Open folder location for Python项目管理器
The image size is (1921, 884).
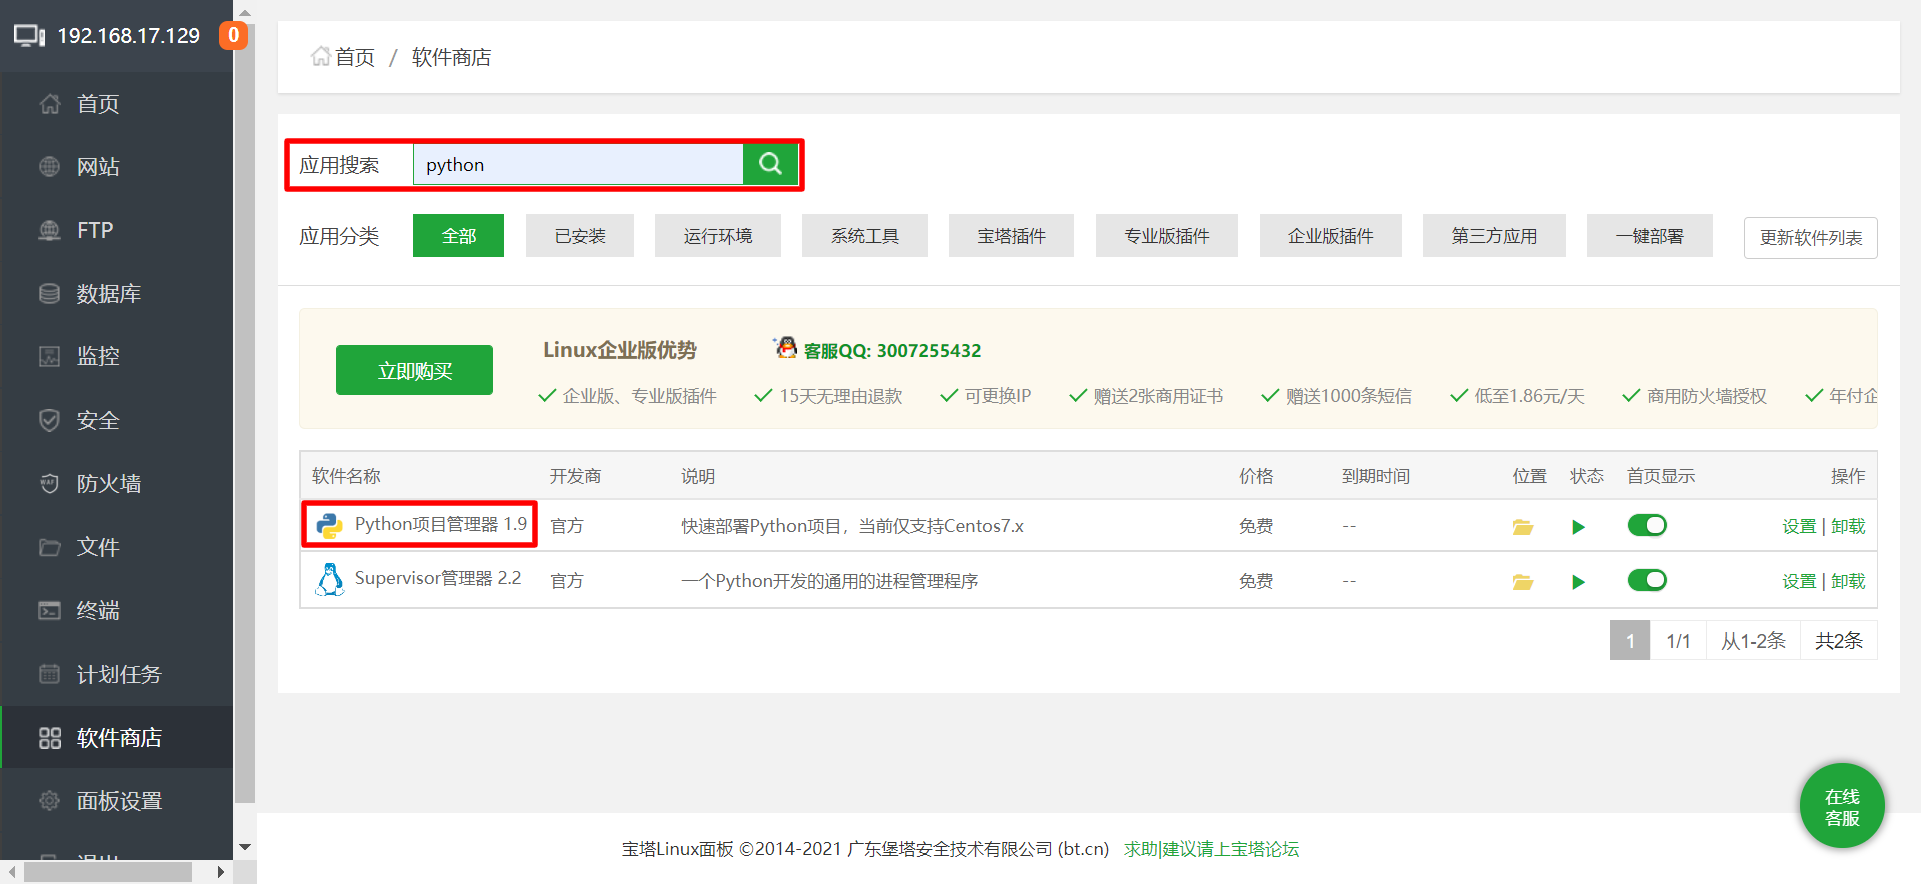[x=1522, y=527]
